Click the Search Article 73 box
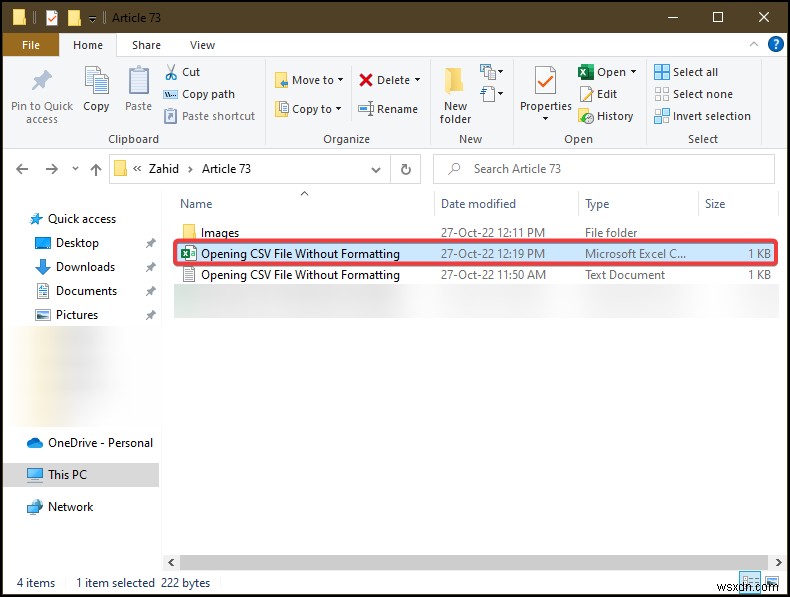This screenshot has height=597, width=790. click(x=604, y=169)
